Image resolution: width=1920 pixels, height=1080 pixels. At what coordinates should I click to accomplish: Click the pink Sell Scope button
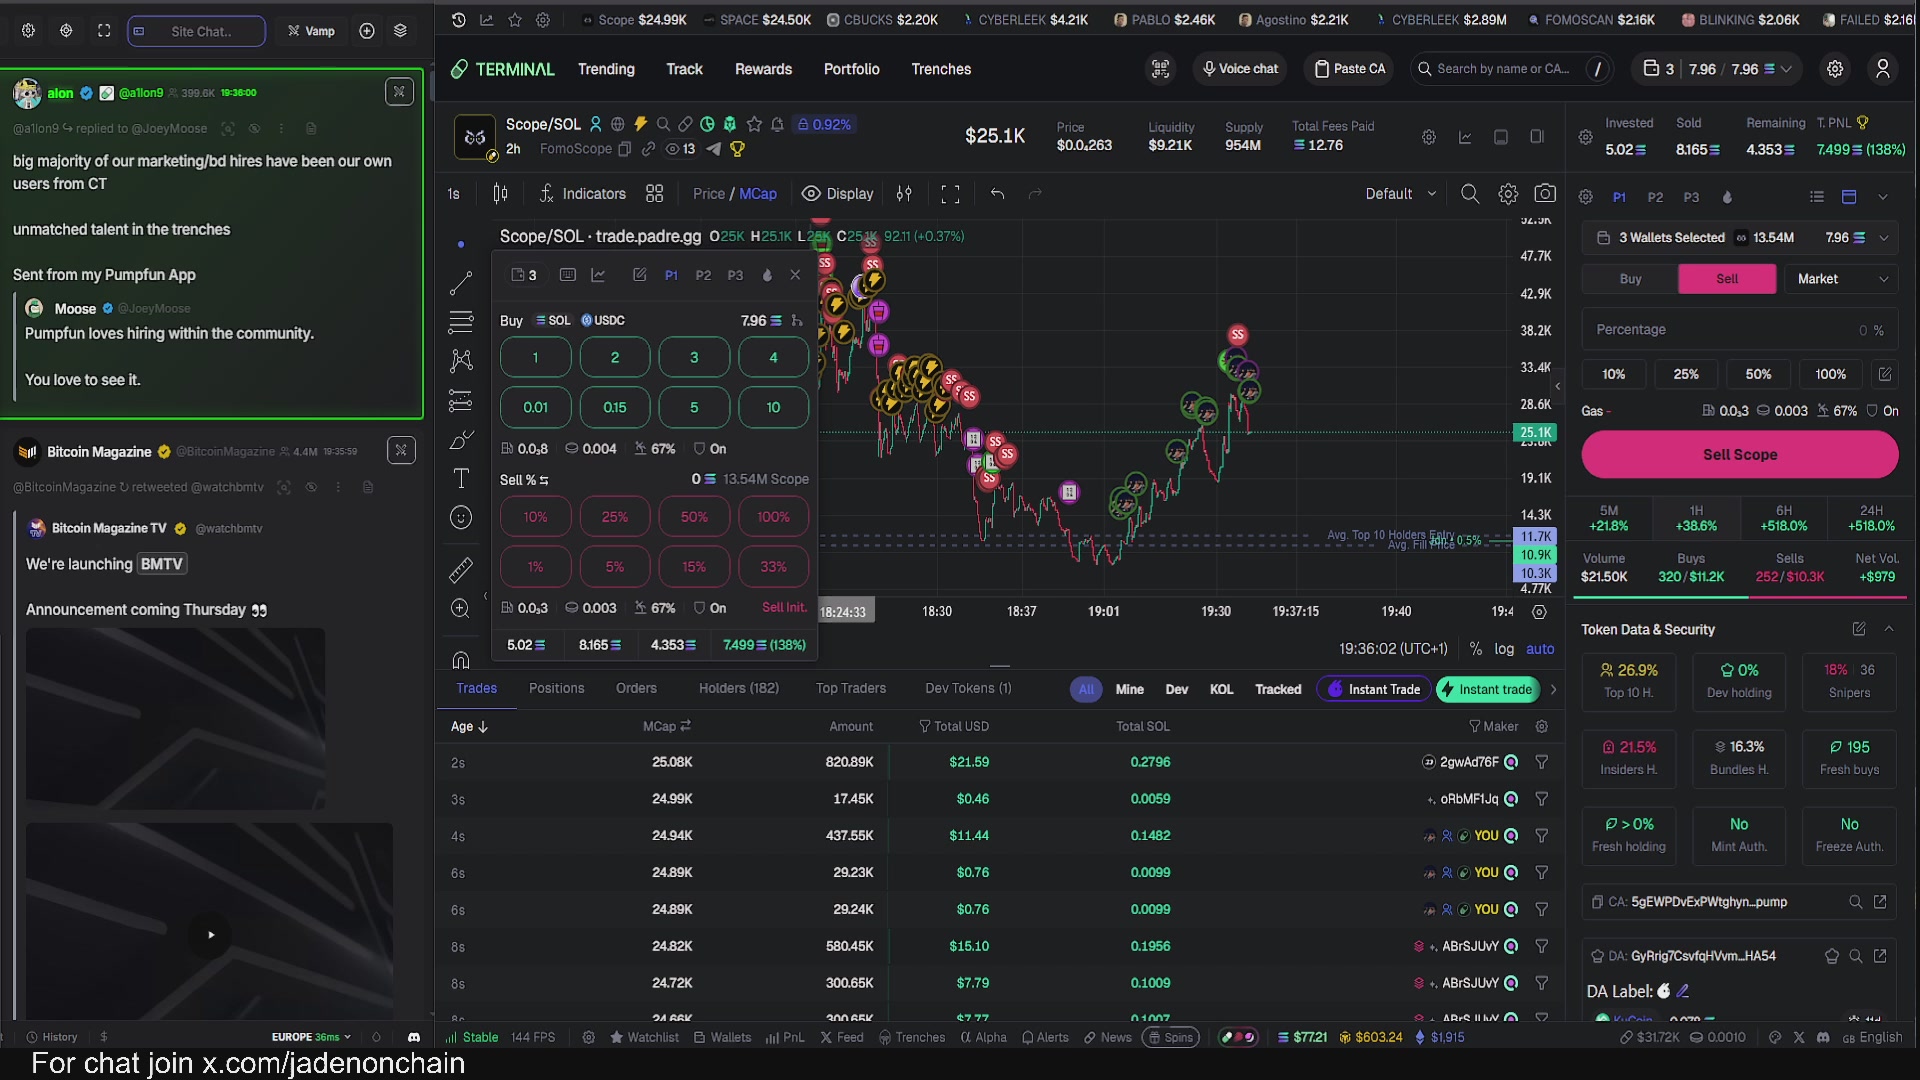1739,455
